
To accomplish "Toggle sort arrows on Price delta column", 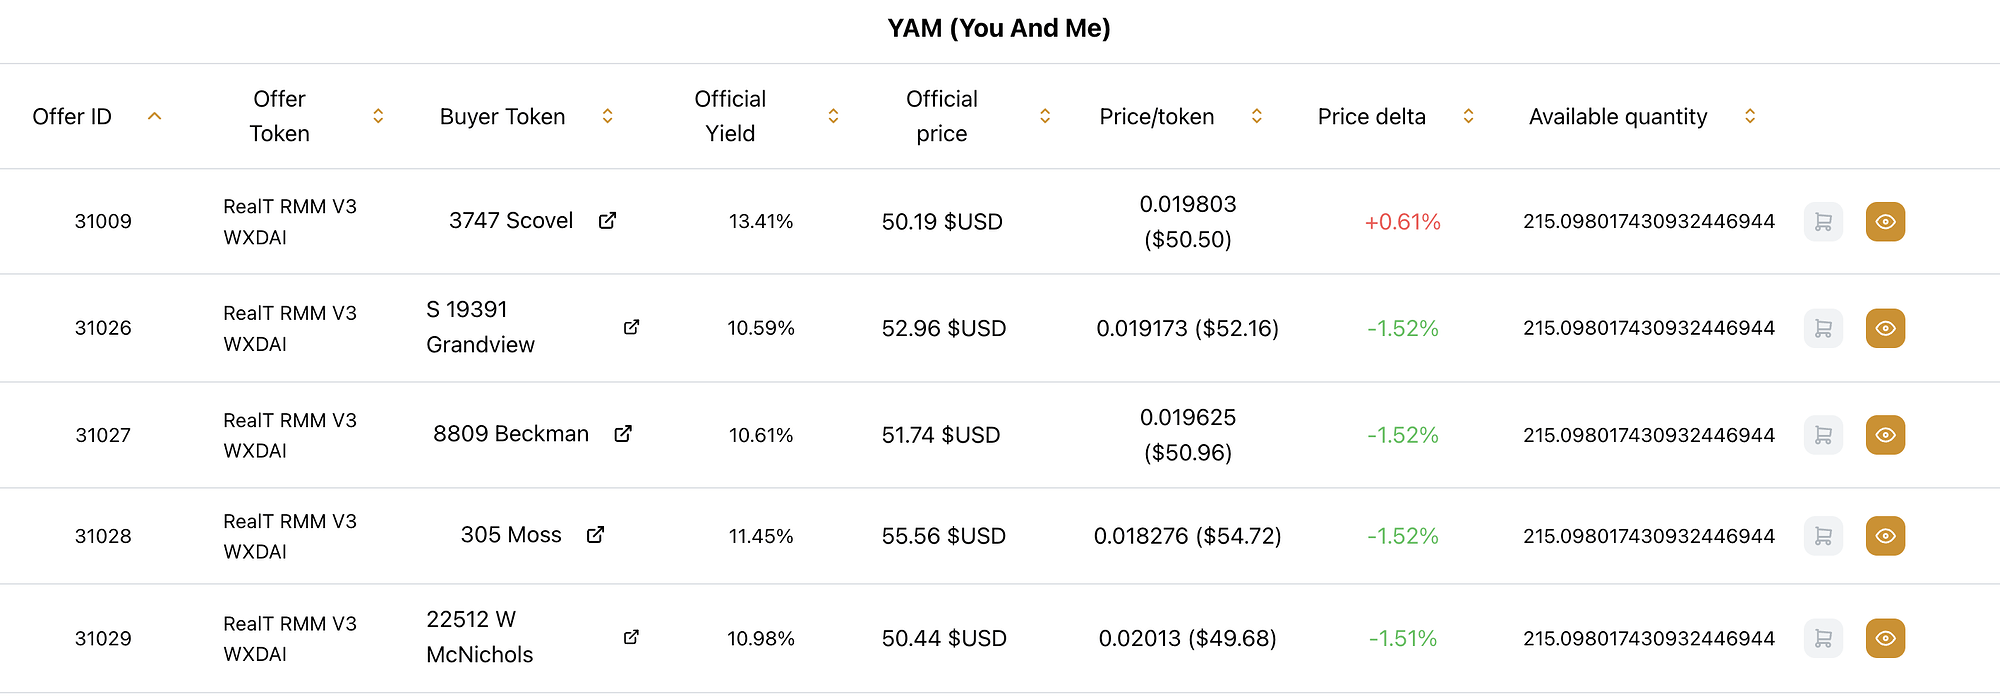I will click(x=1468, y=116).
